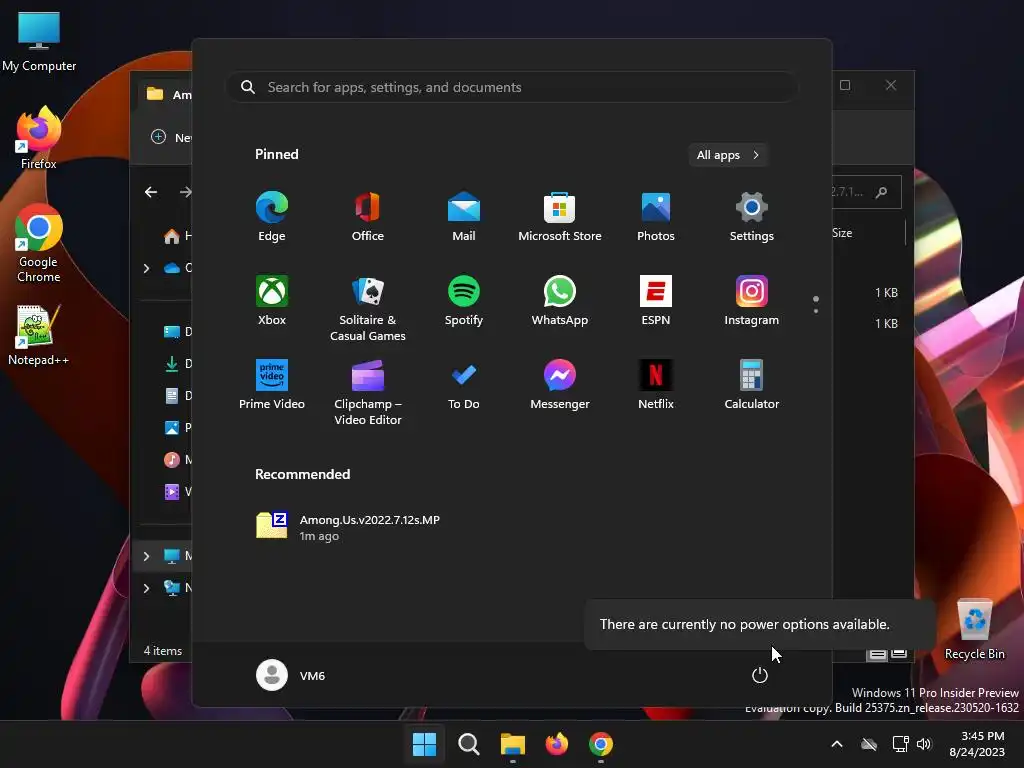Launch Office from pinned apps

[368, 216]
